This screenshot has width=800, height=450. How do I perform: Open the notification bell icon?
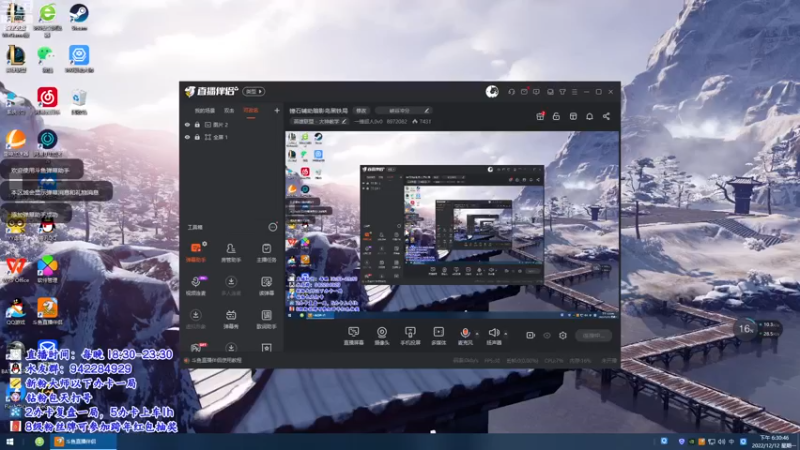point(589,116)
